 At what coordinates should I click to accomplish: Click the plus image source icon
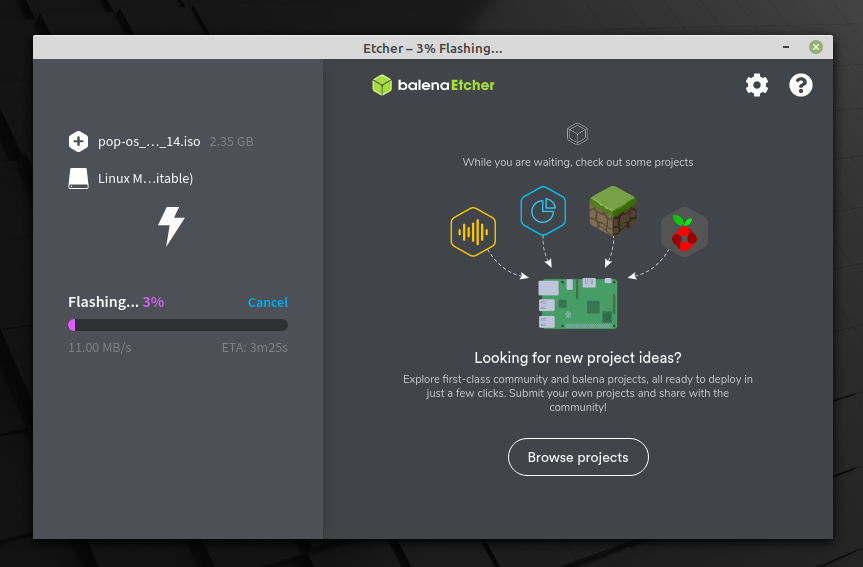[78, 141]
